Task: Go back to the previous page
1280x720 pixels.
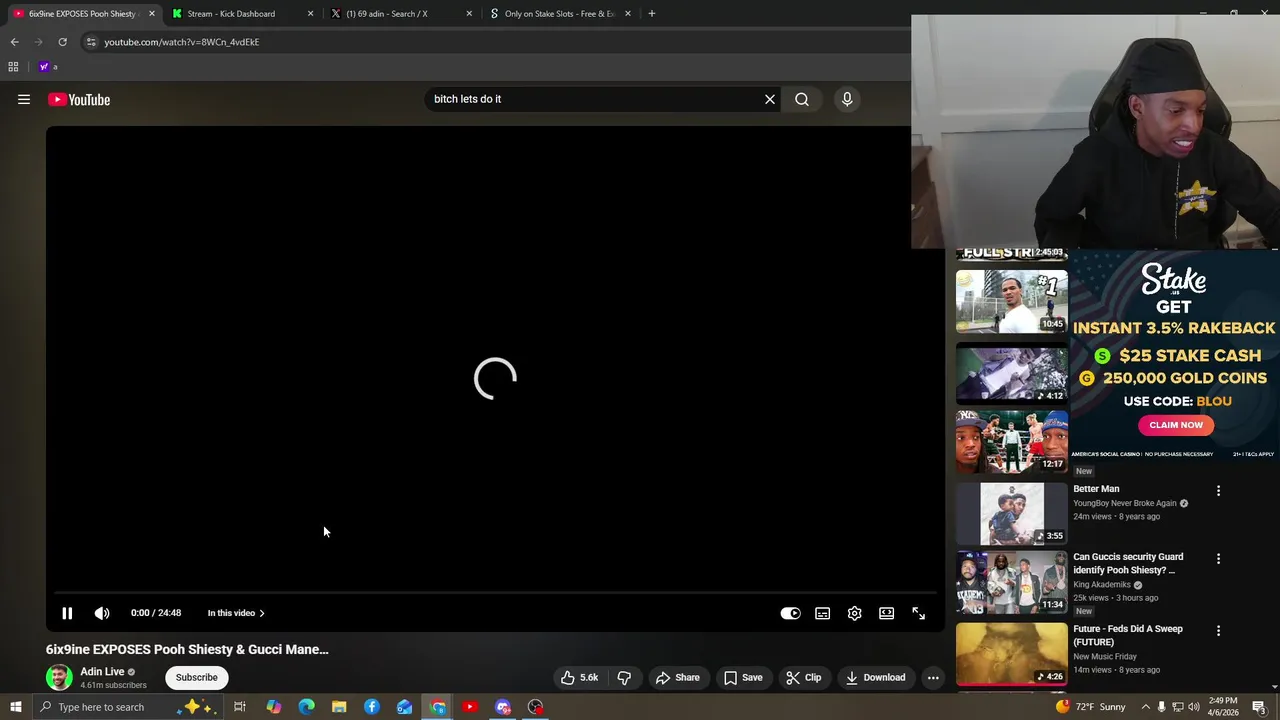Action: click(x=14, y=42)
